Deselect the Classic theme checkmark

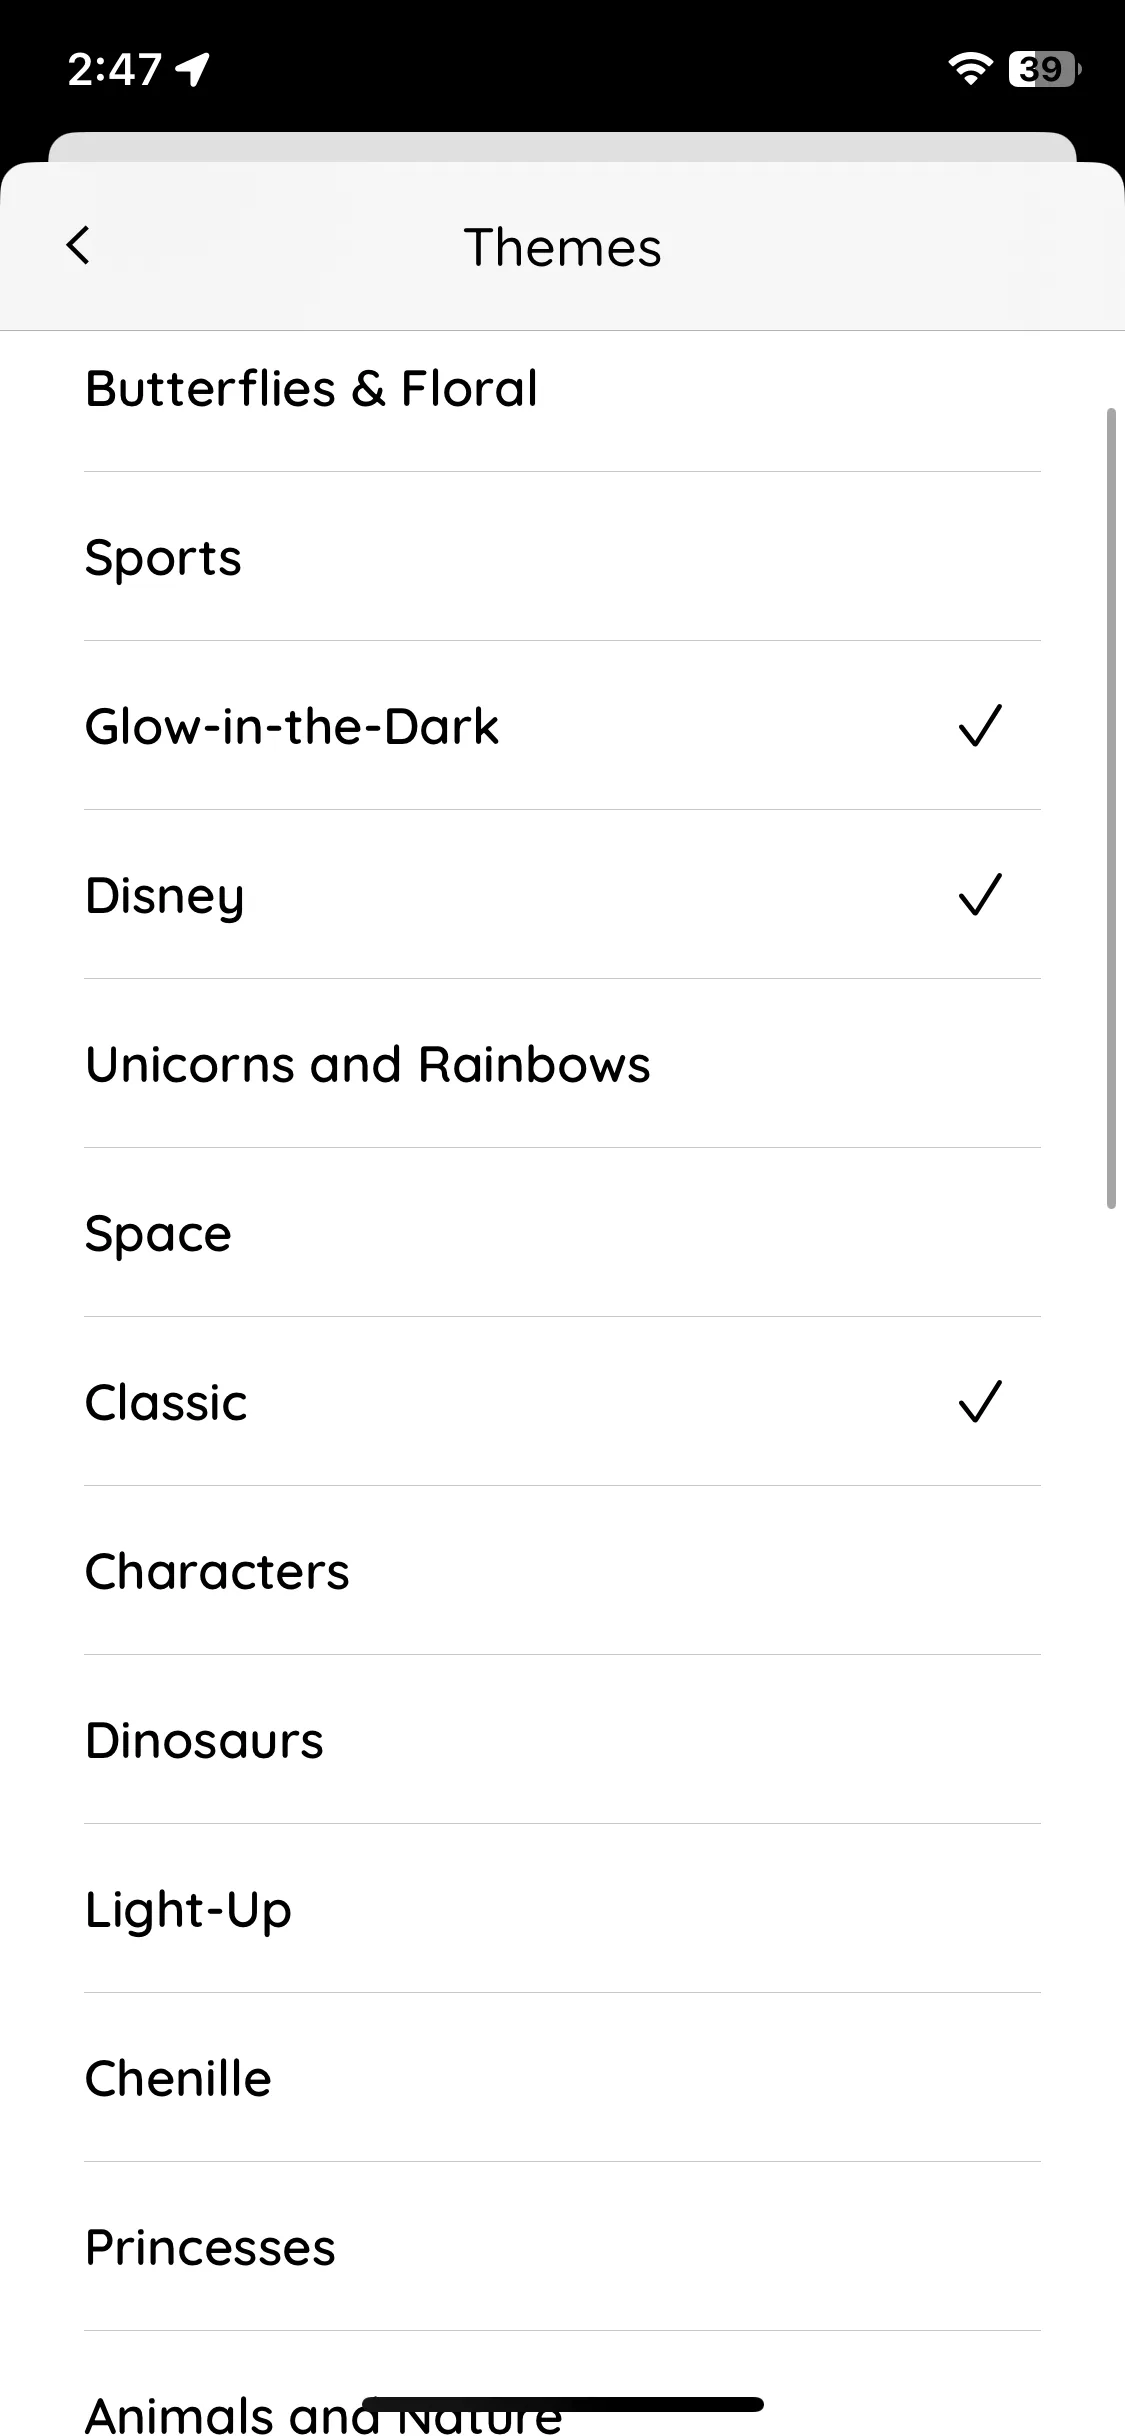click(x=980, y=1402)
